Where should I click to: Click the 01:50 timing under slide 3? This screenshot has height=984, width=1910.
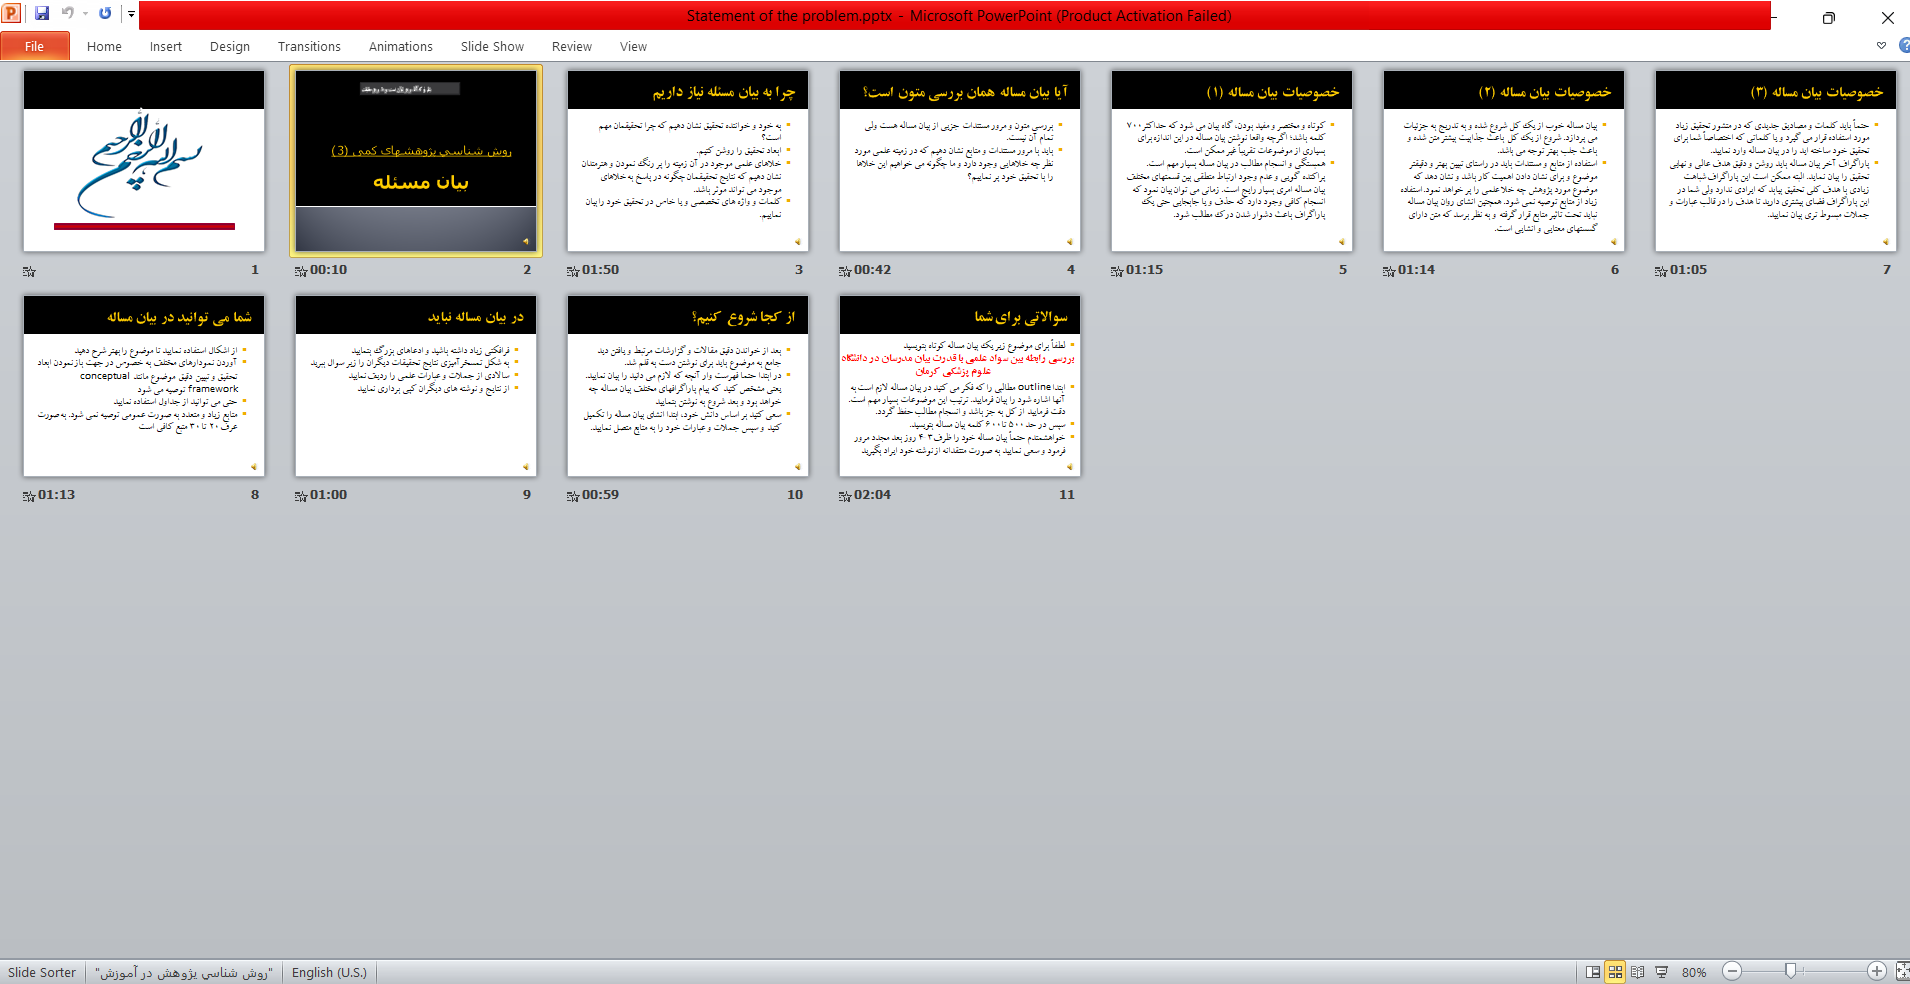click(600, 270)
